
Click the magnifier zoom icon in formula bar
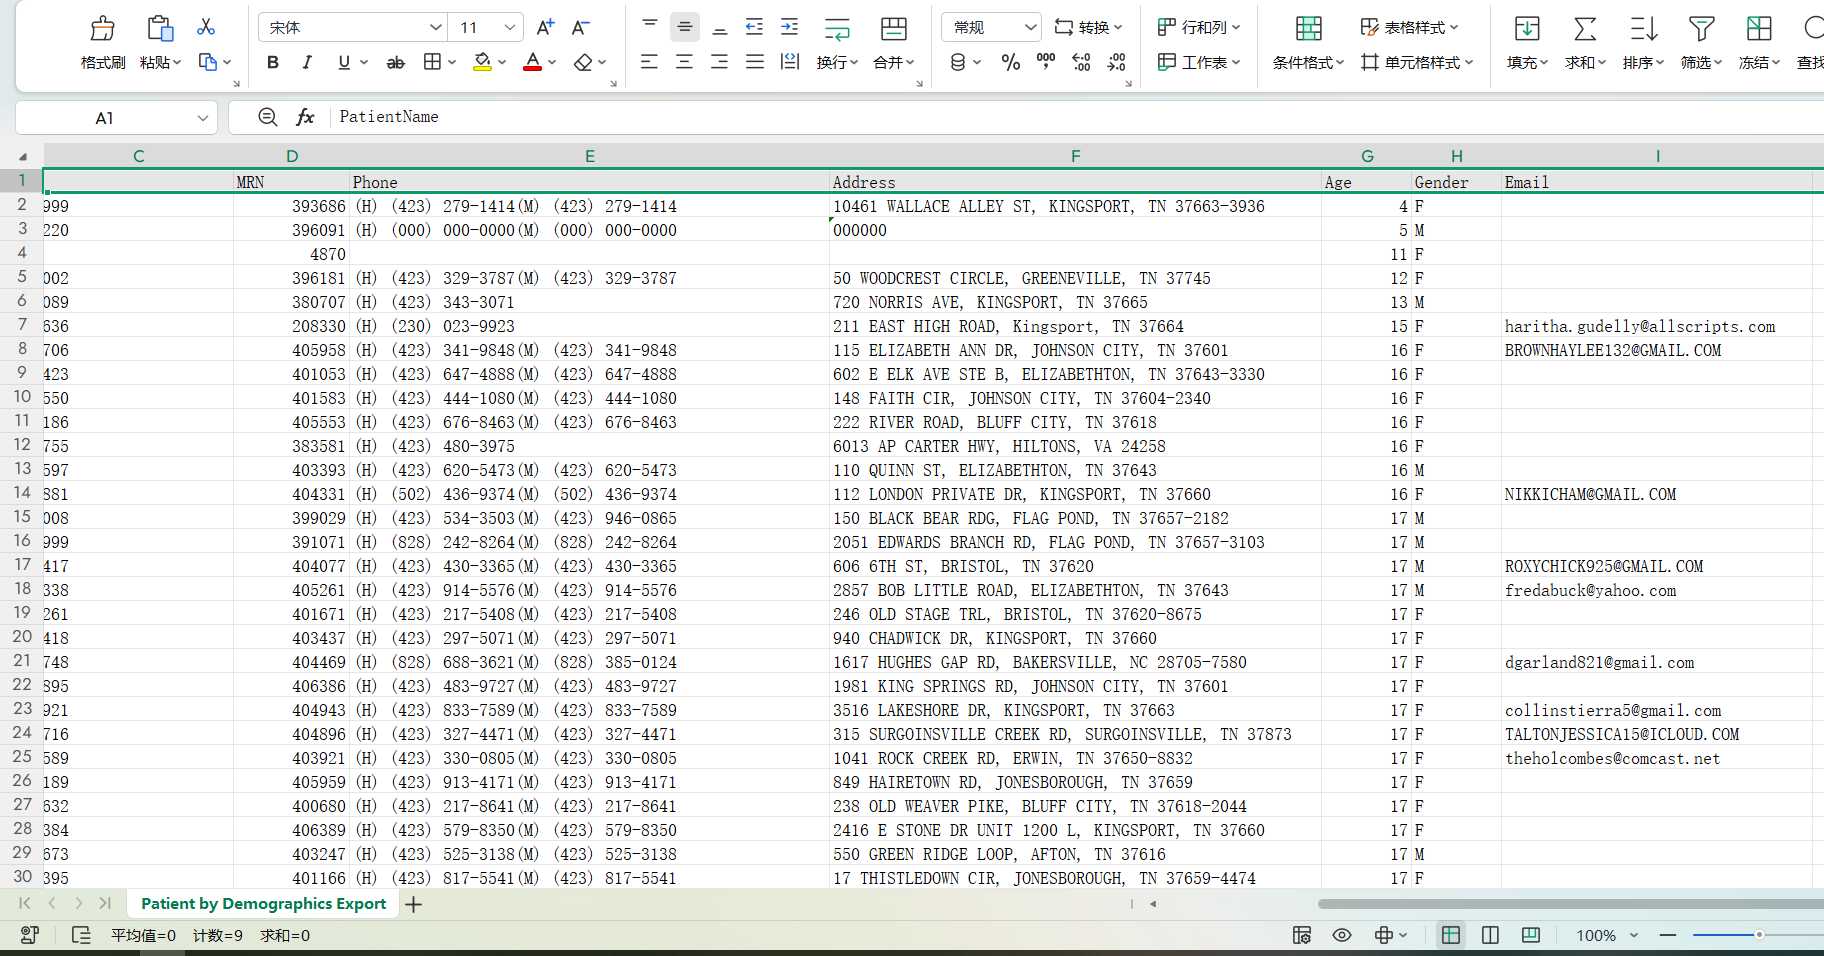267,117
